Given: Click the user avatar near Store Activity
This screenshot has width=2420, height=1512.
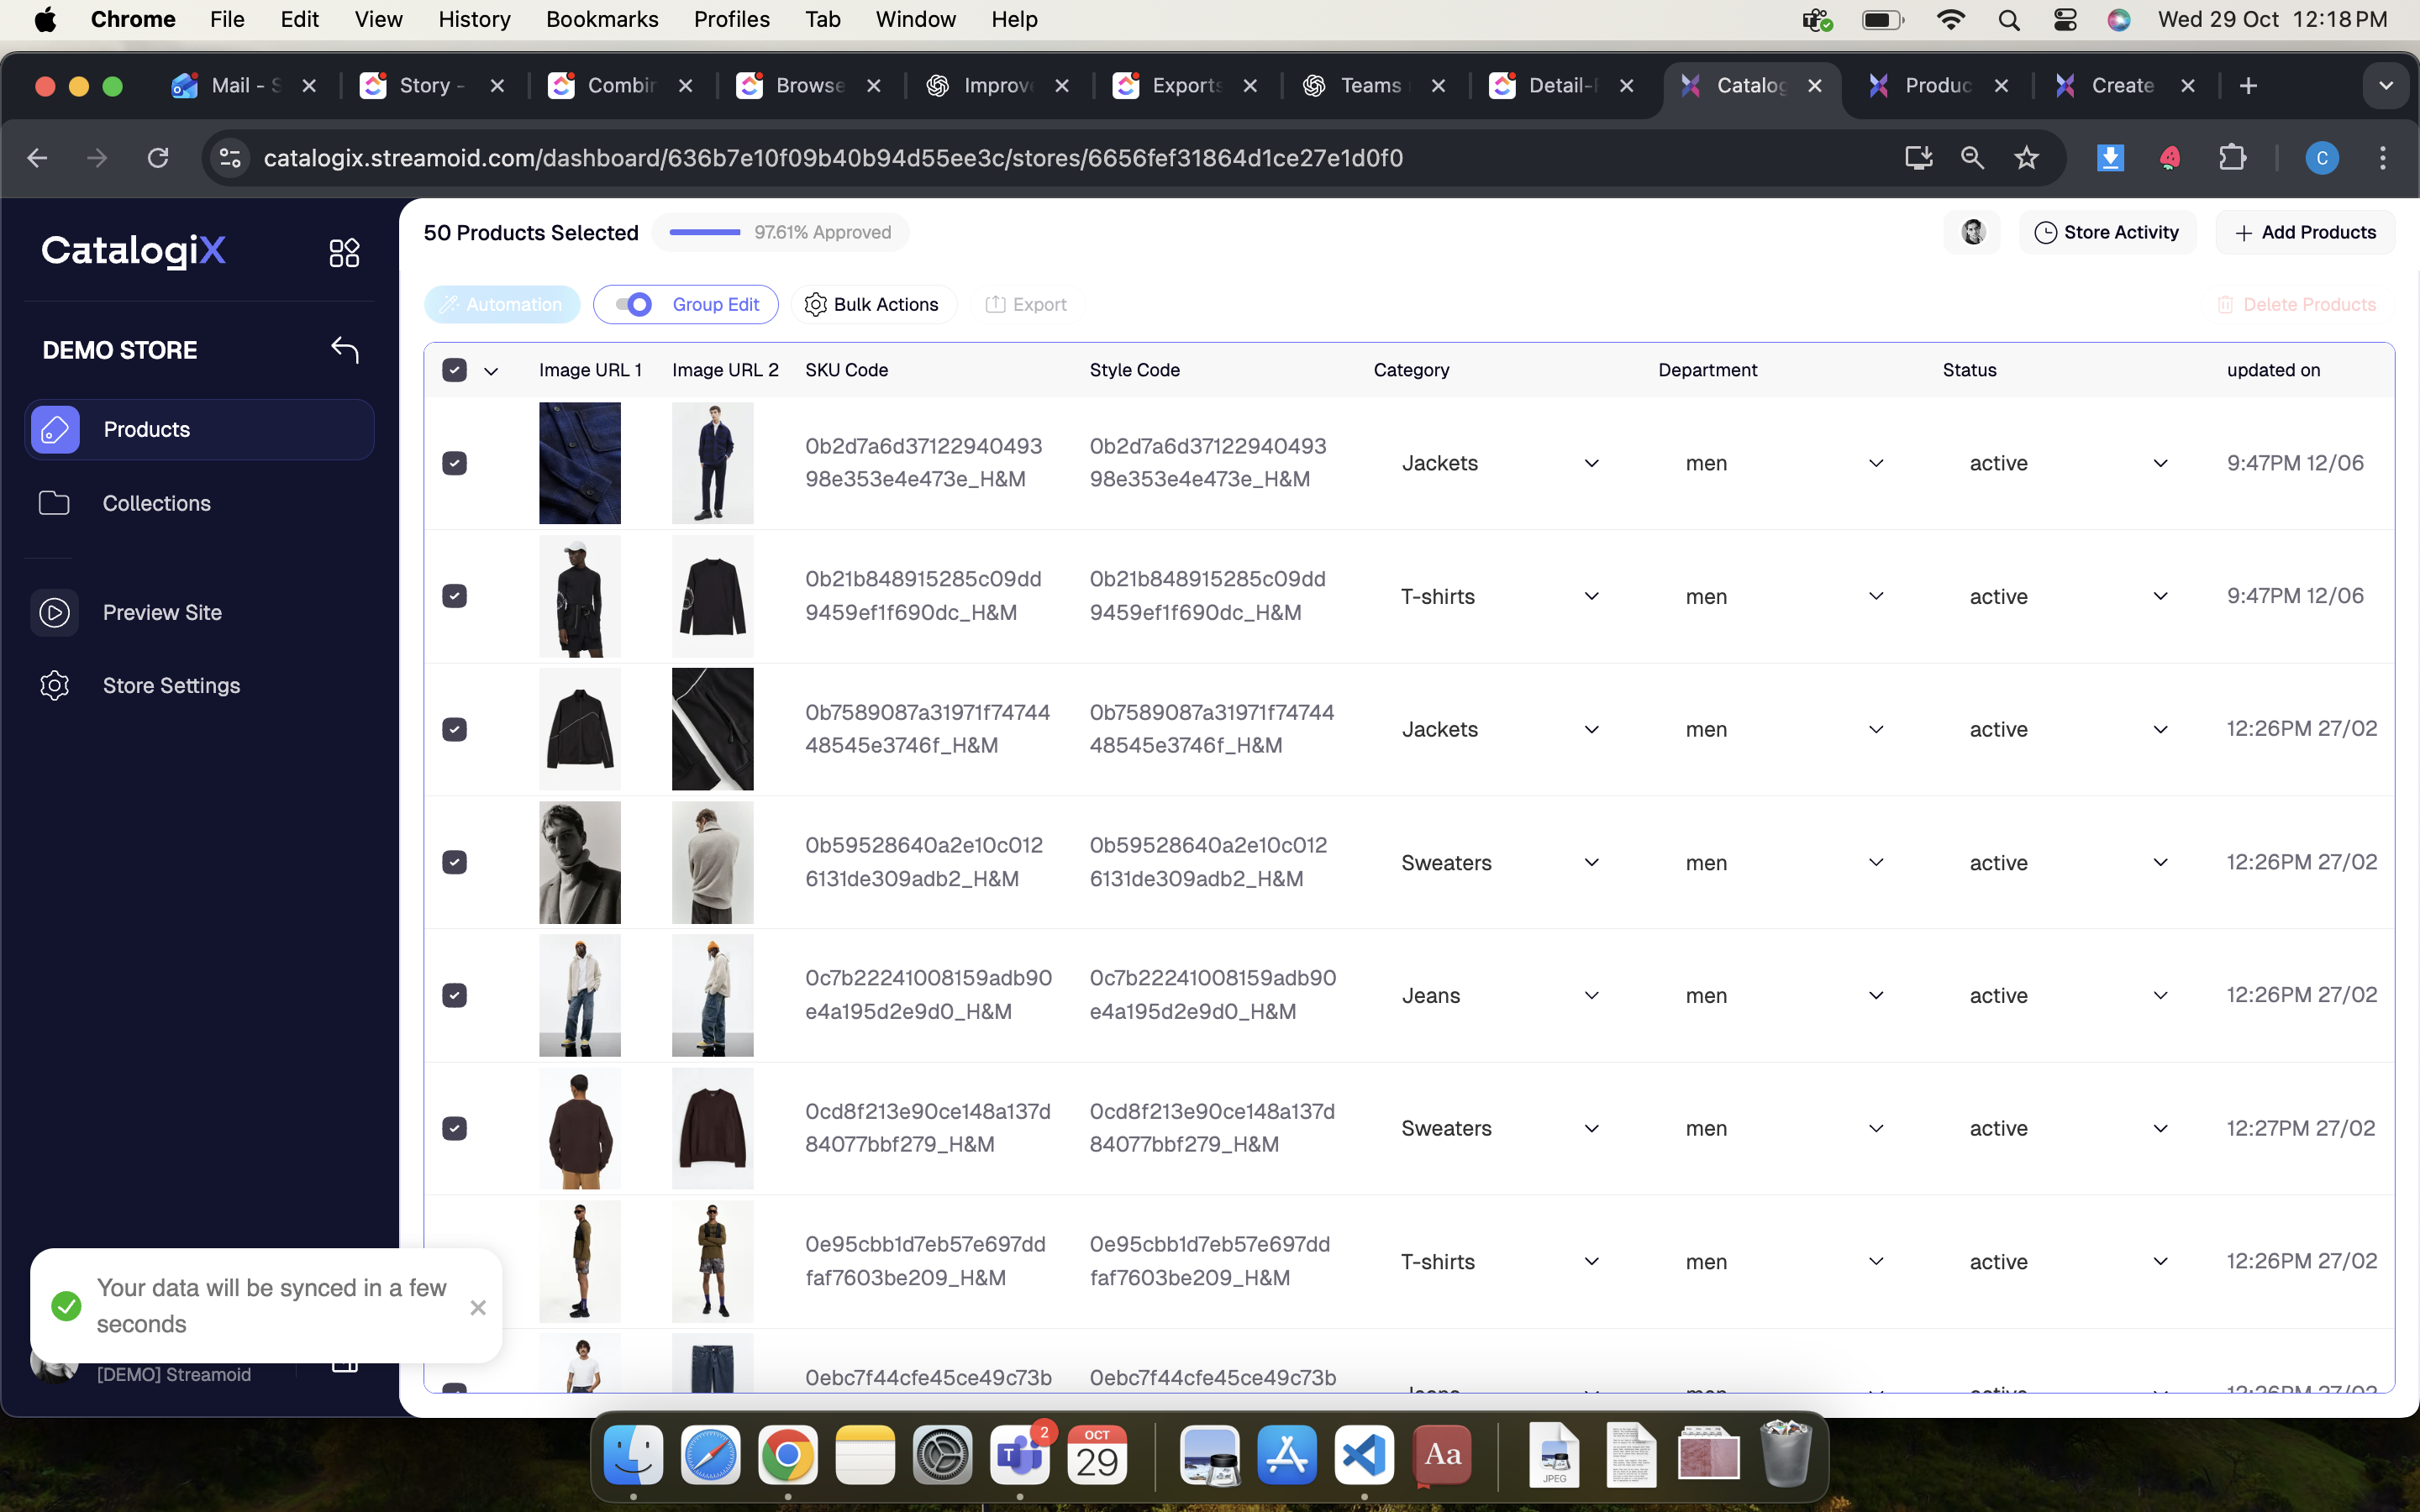Looking at the screenshot, I should [1972, 232].
